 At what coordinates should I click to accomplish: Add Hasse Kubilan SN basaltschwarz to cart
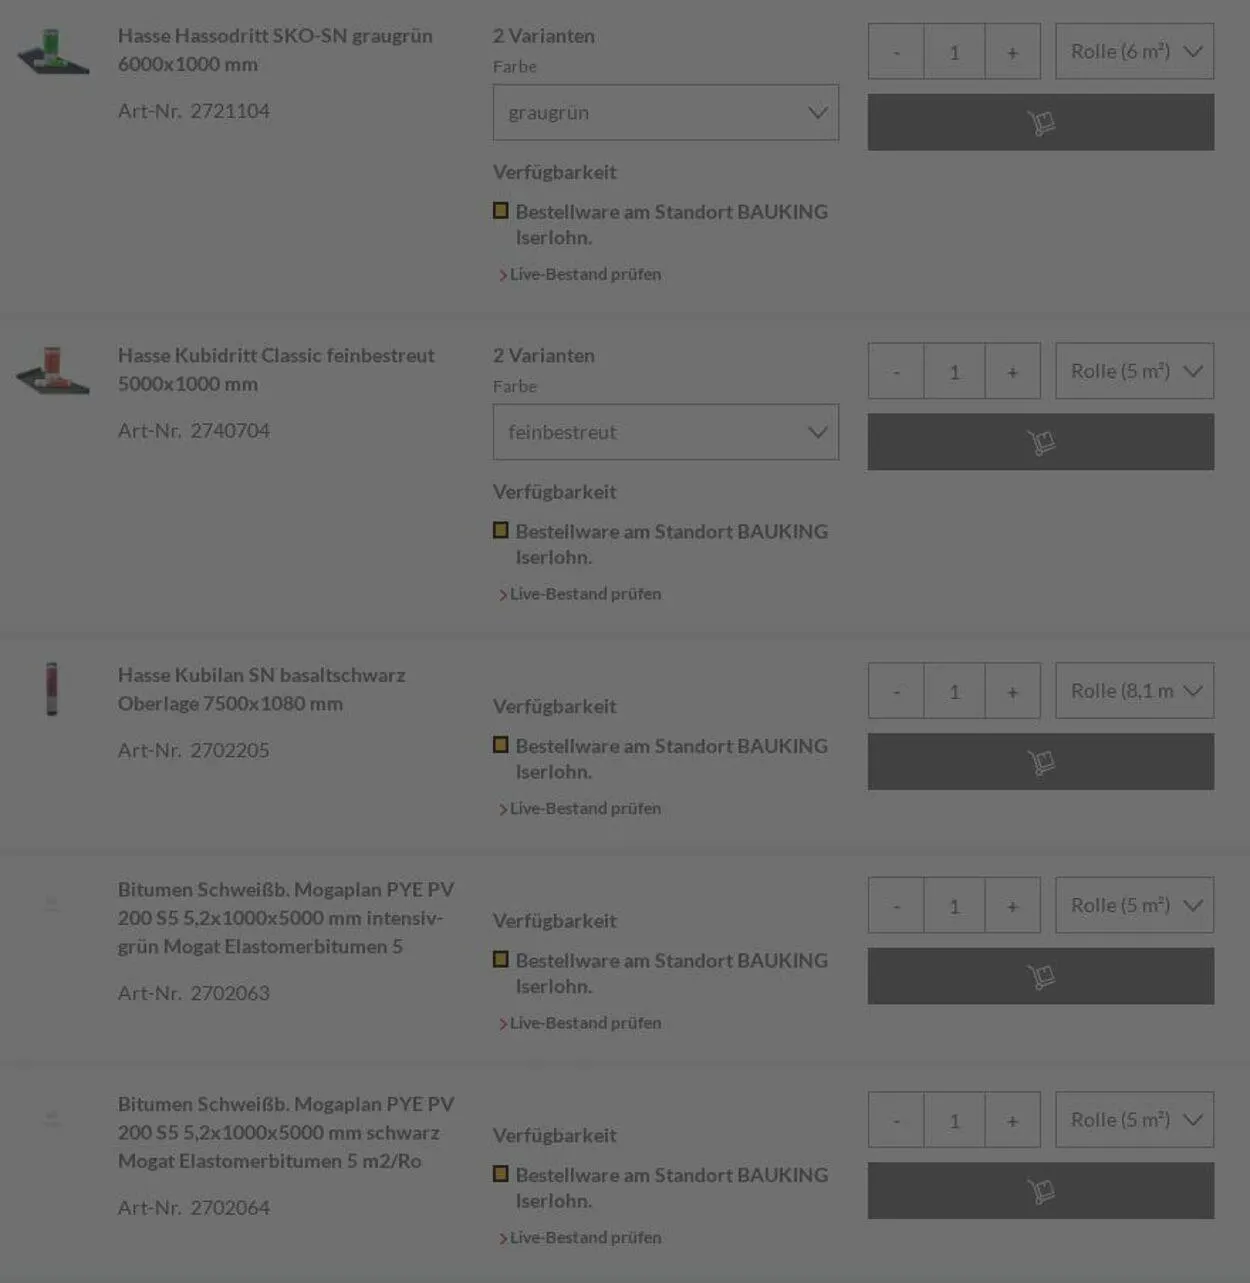[1040, 762]
